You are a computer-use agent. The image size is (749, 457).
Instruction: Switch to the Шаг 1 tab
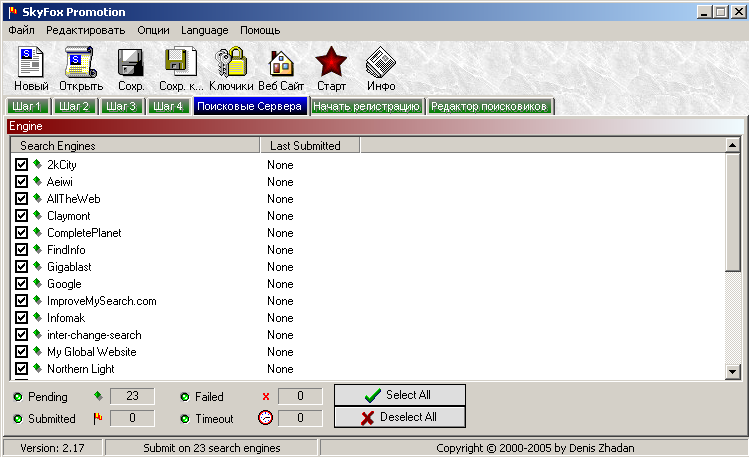[x=28, y=106]
